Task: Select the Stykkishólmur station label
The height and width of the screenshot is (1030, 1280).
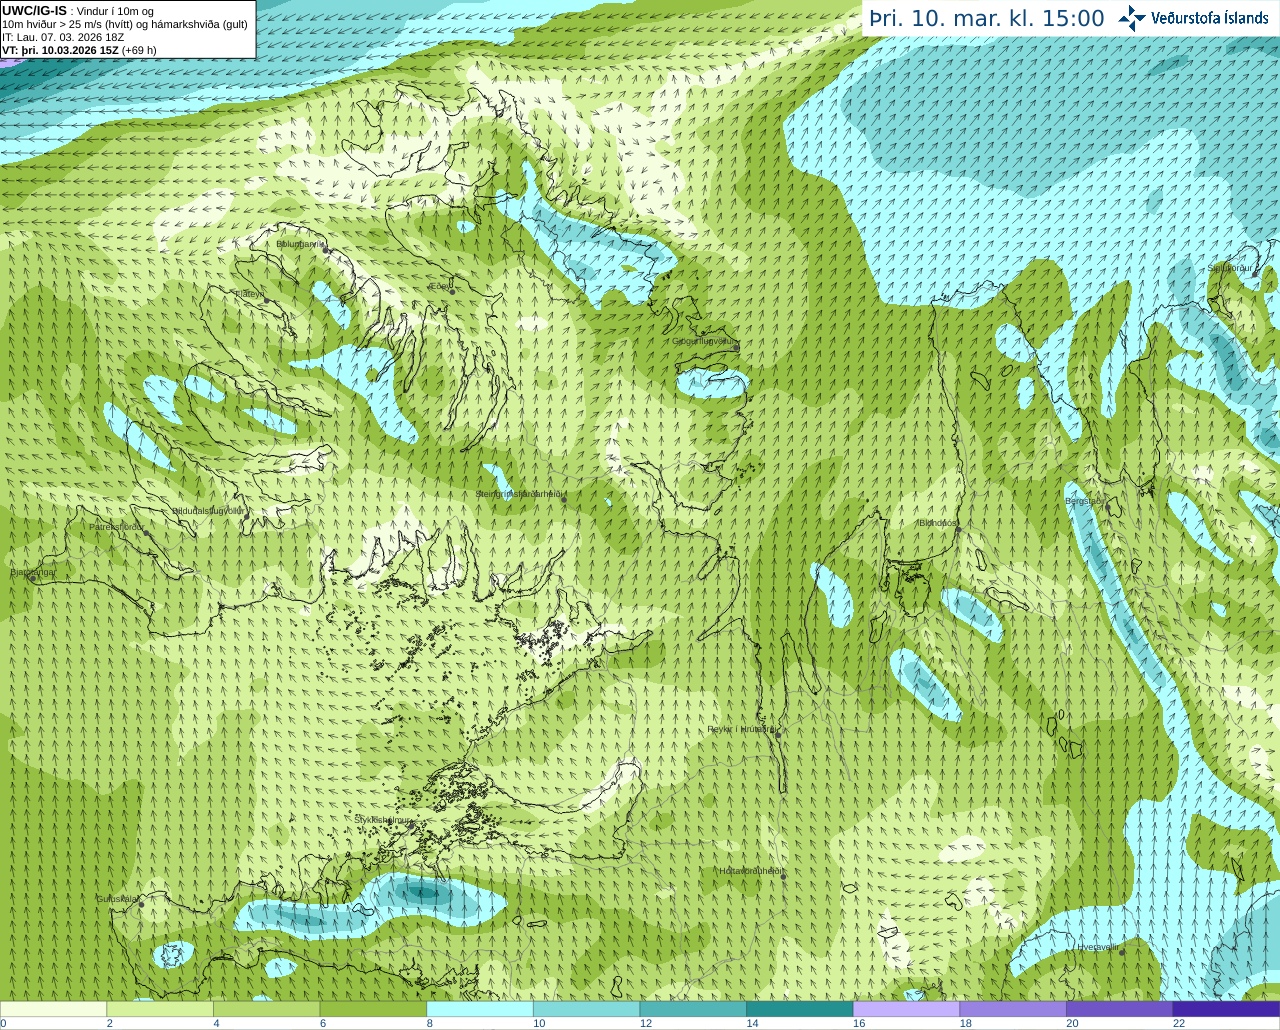Action: [383, 819]
